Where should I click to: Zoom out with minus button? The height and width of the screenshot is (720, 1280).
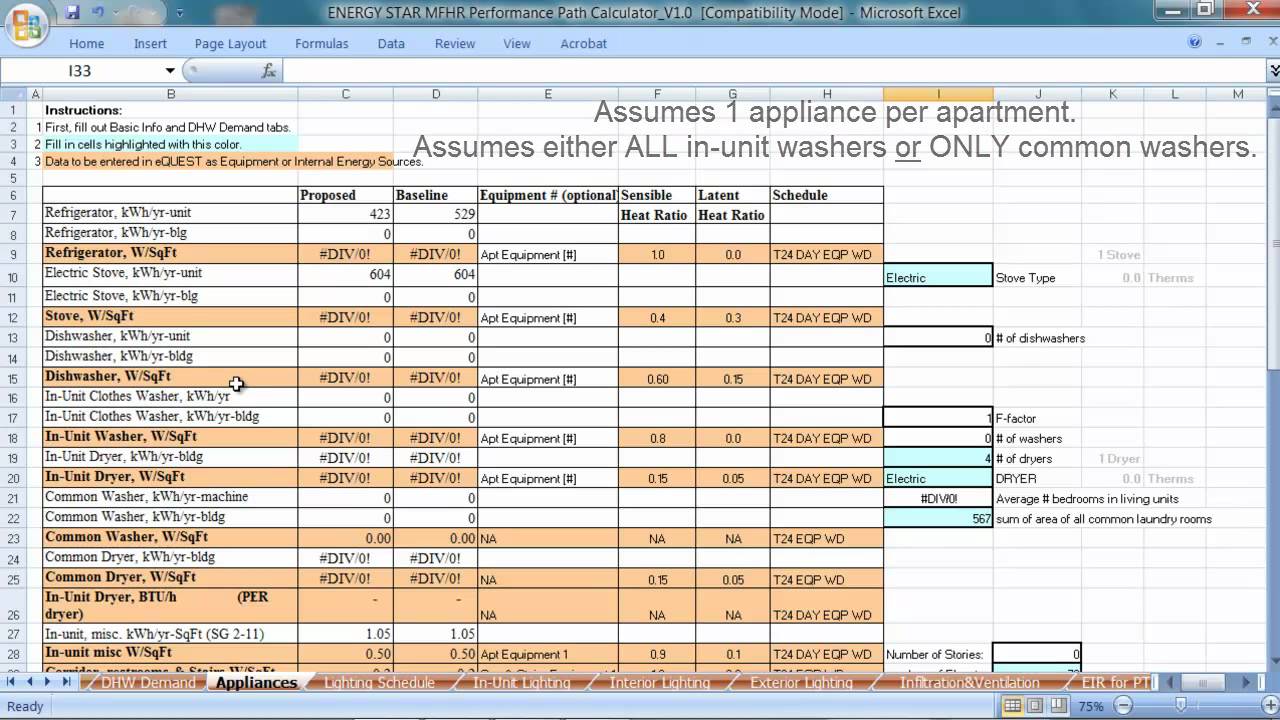pos(1122,706)
